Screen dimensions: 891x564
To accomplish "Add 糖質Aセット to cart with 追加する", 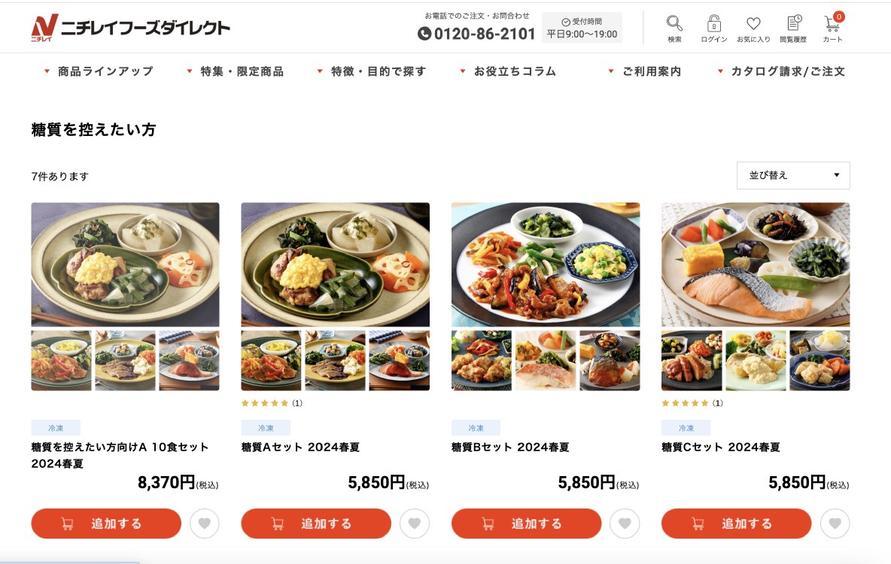I will [316, 524].
